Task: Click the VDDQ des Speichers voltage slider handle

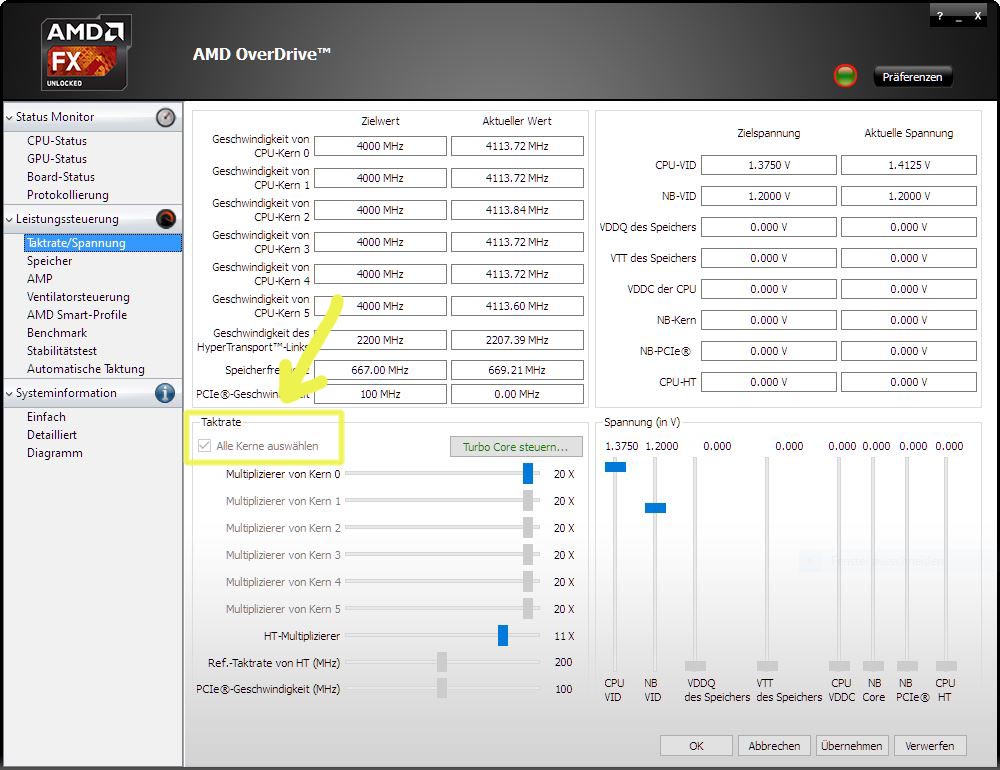Action: pos(695,666)
